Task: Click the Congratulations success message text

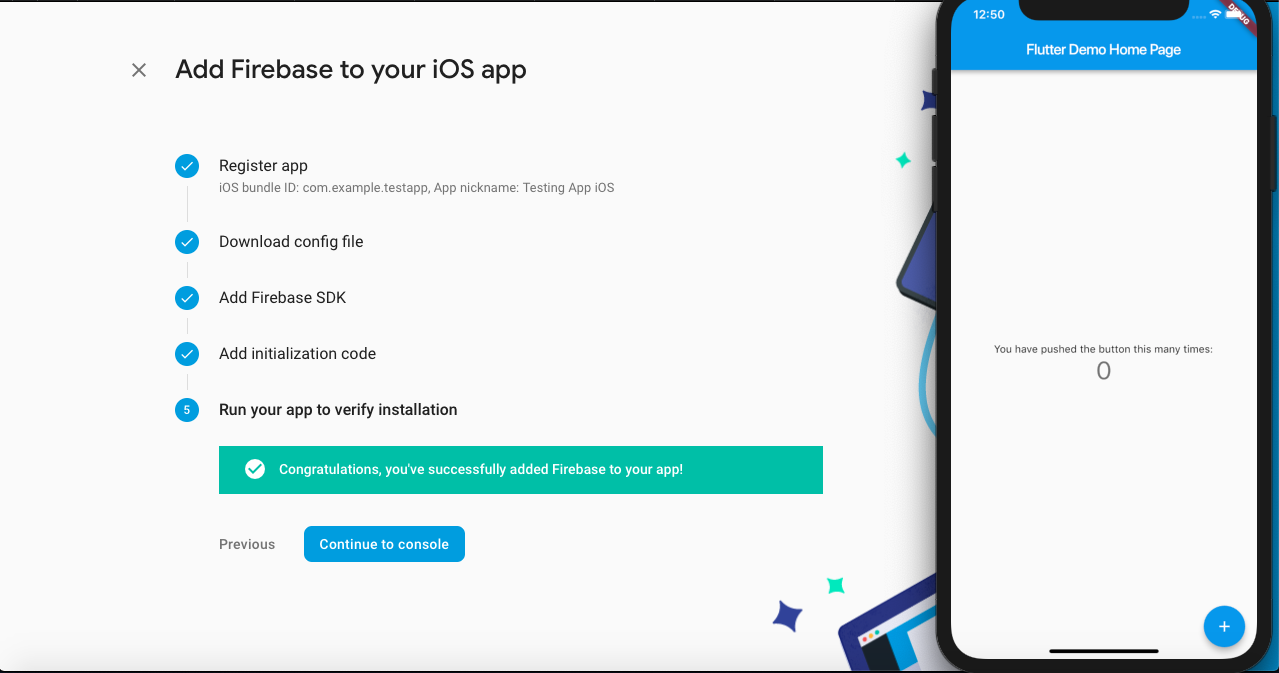Action: [480, 469]
